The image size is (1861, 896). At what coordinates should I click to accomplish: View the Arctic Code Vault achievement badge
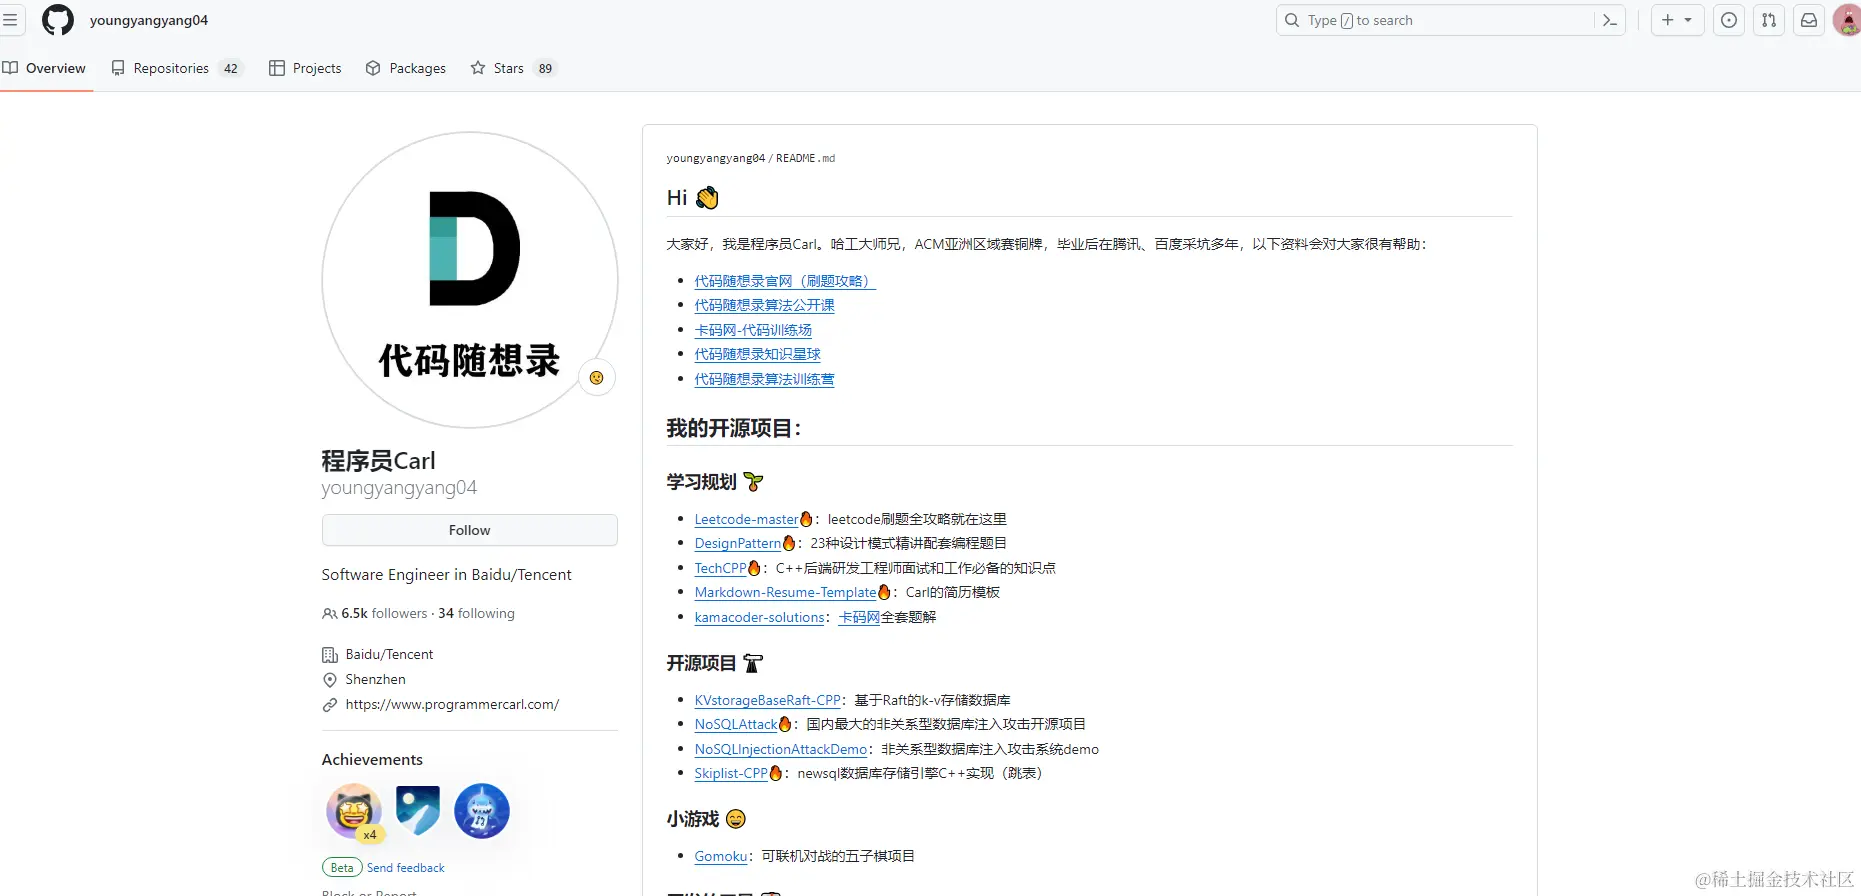[418, 811]
